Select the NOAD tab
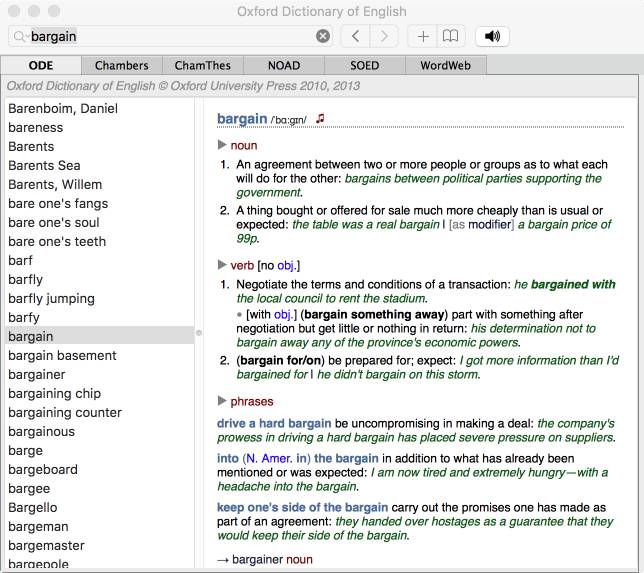Image resolution: width=644 pixels, height=573 pixels. coord(284,65)
